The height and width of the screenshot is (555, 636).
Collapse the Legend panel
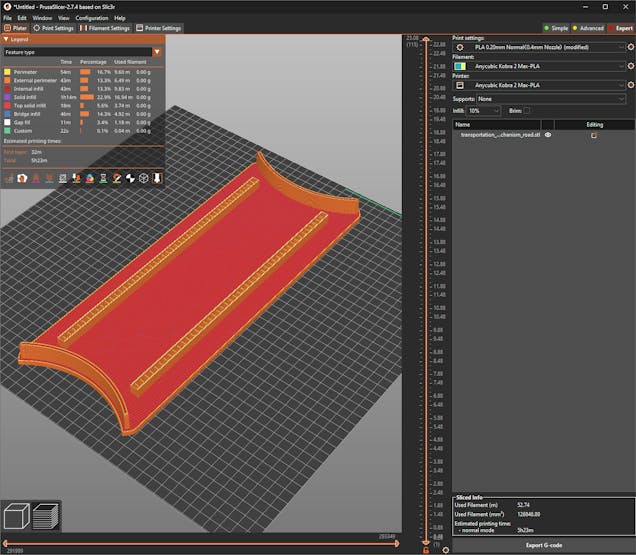click(7, 39)
